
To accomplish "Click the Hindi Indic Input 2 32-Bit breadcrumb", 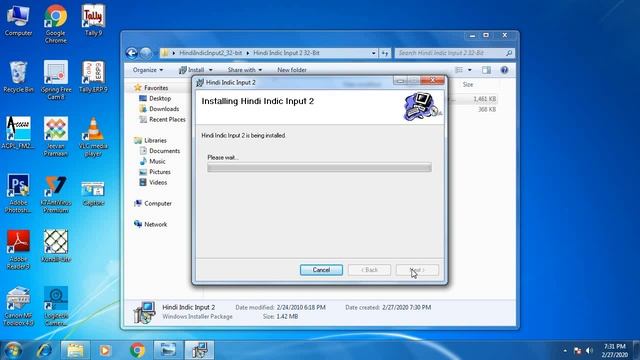I will click(x=287, y=53).
